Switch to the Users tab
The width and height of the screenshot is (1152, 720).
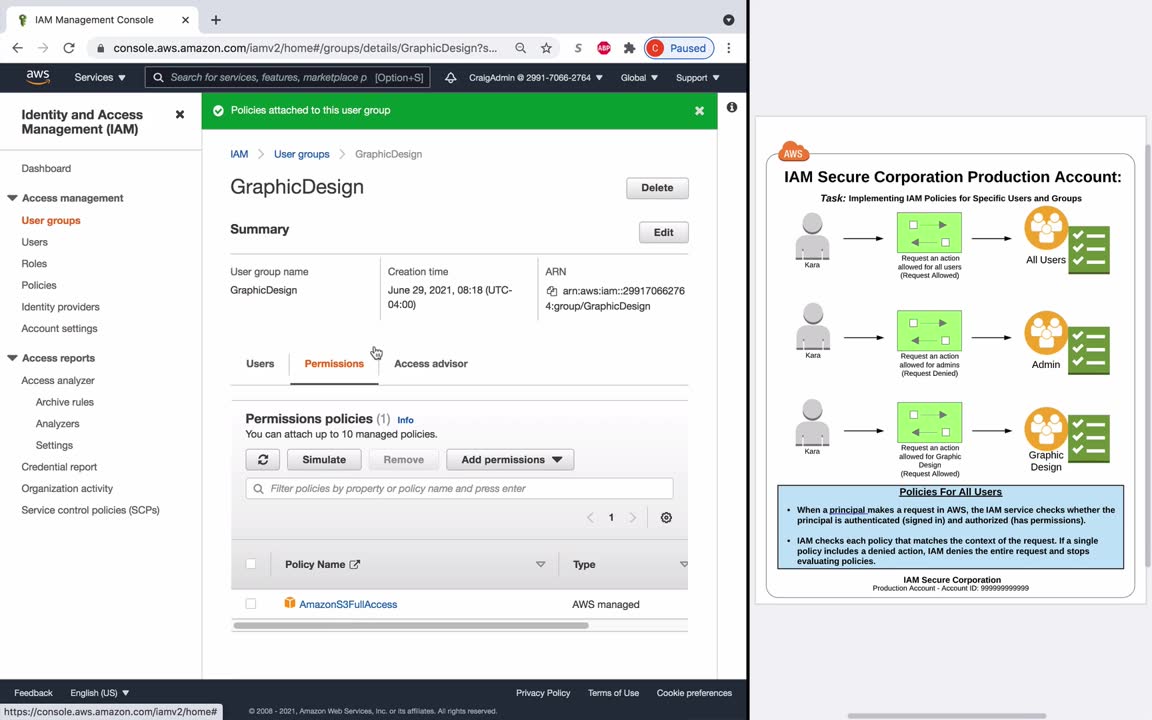coord(260,364)
